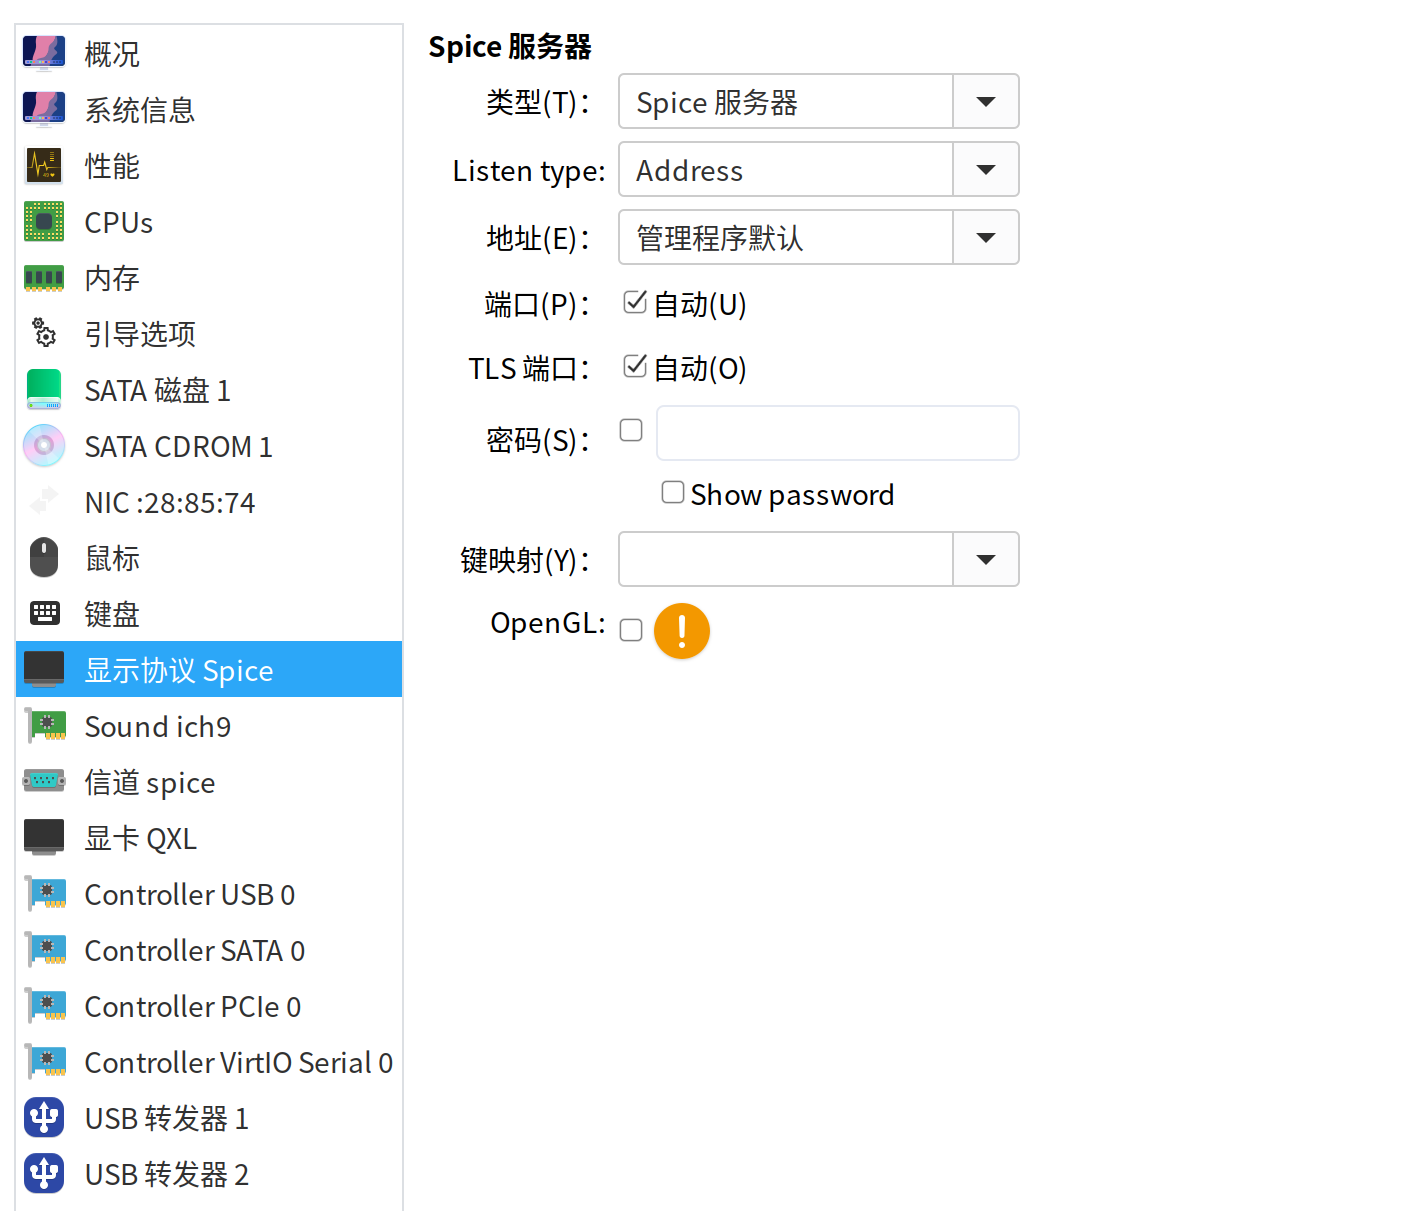1407x1211 pixels.
Task: Select 概况 in the sidebar
Action: point(112,54)
